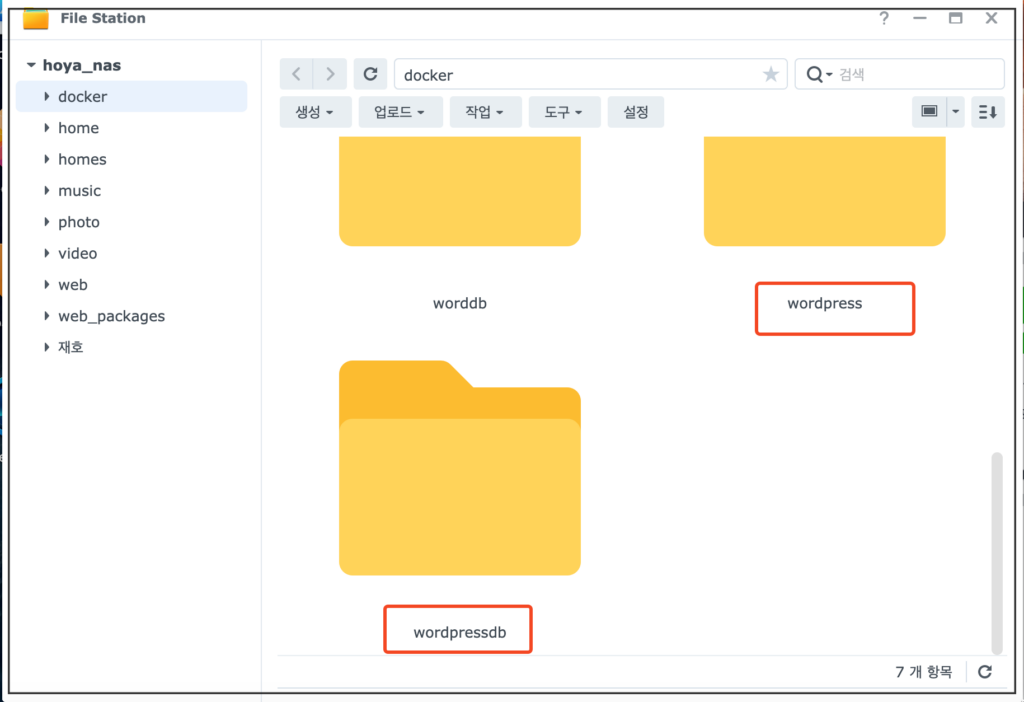Click the File Station folder app icon
Screen dimensions: 1024x702
[35, 18]
